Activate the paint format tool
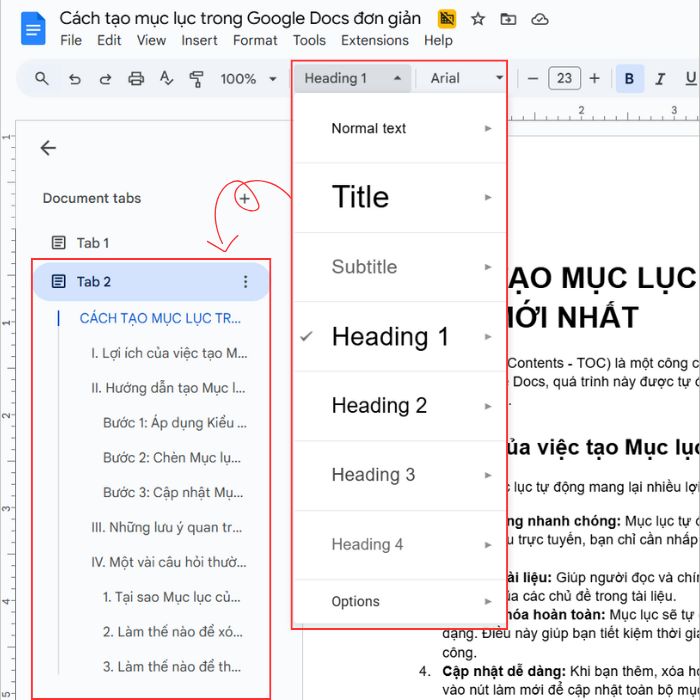The width and height of the screenshot is (700, 700). click(196, 79)
